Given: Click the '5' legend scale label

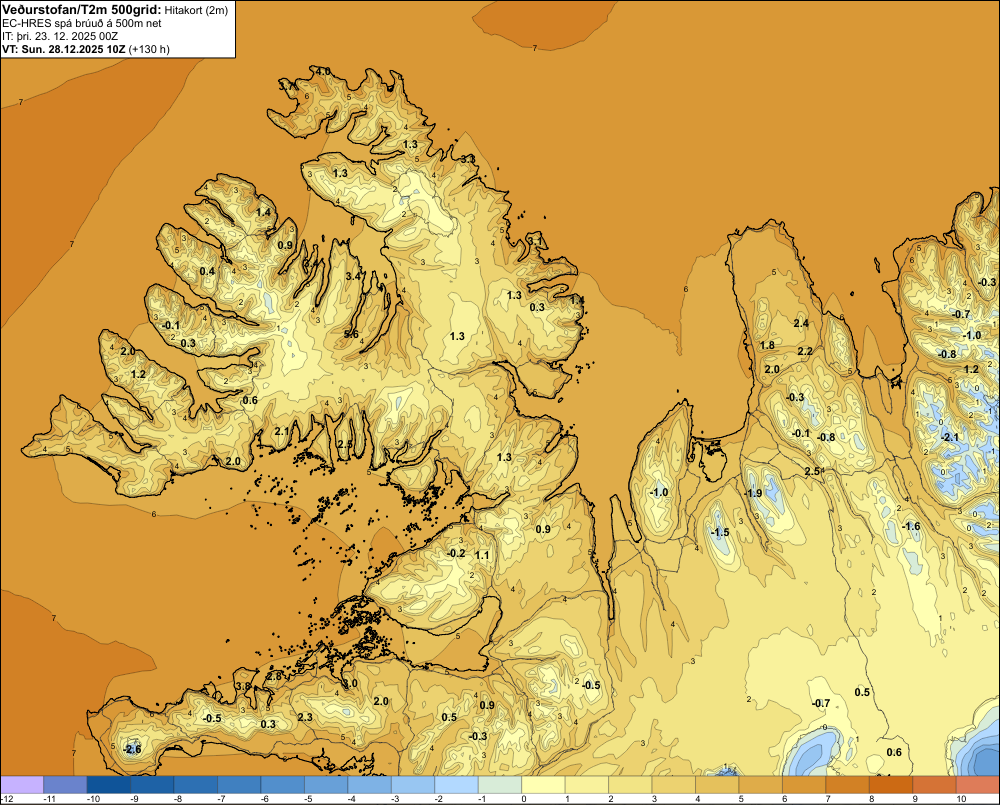Looking at the screenshot, I should tap(742, 799).
